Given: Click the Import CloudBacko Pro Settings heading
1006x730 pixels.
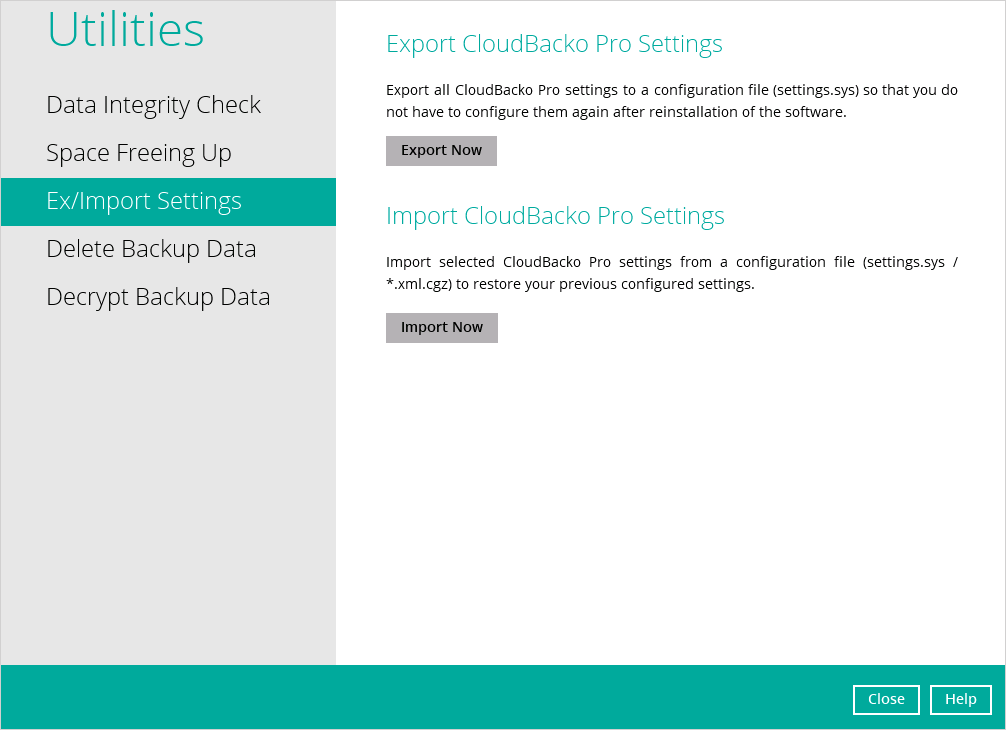Looking at the screenshot, I should pyautogui.click(x=555, y=216).
